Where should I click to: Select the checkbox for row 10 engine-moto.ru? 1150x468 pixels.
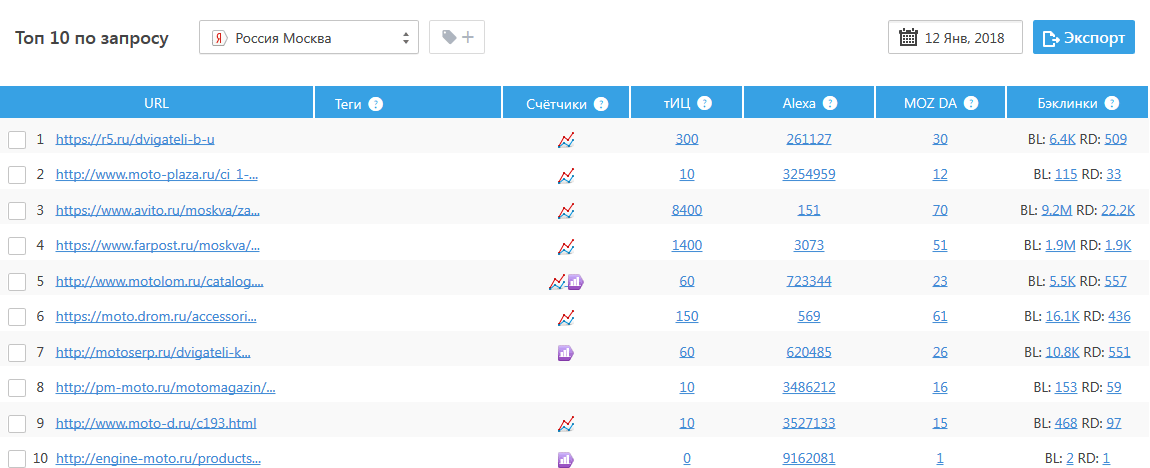(17, 459)
